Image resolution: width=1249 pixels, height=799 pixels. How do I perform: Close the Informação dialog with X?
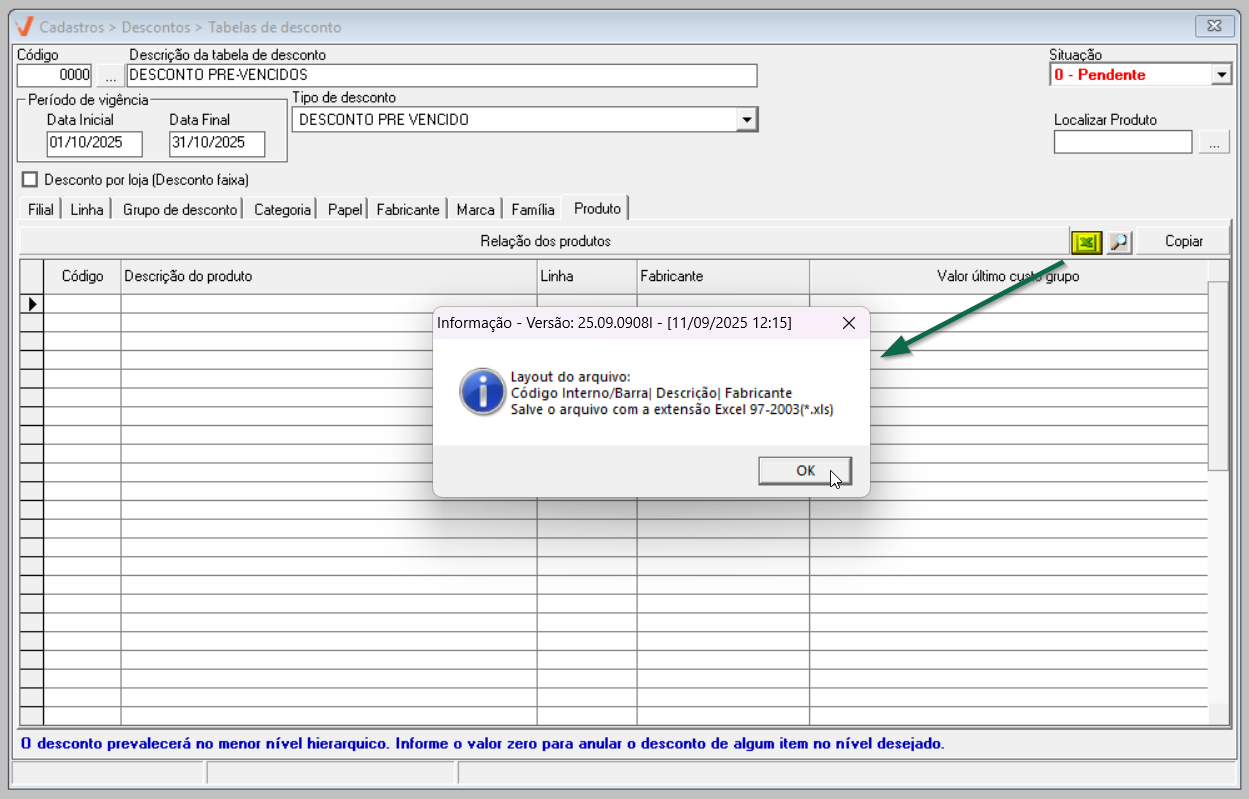pyautogui.click(x=848, y=323)
